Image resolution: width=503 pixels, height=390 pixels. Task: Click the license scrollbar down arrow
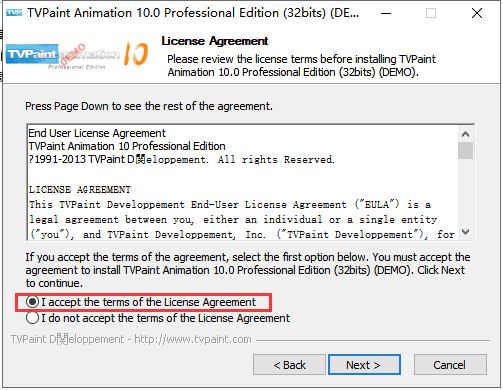(x=465, y=232)
